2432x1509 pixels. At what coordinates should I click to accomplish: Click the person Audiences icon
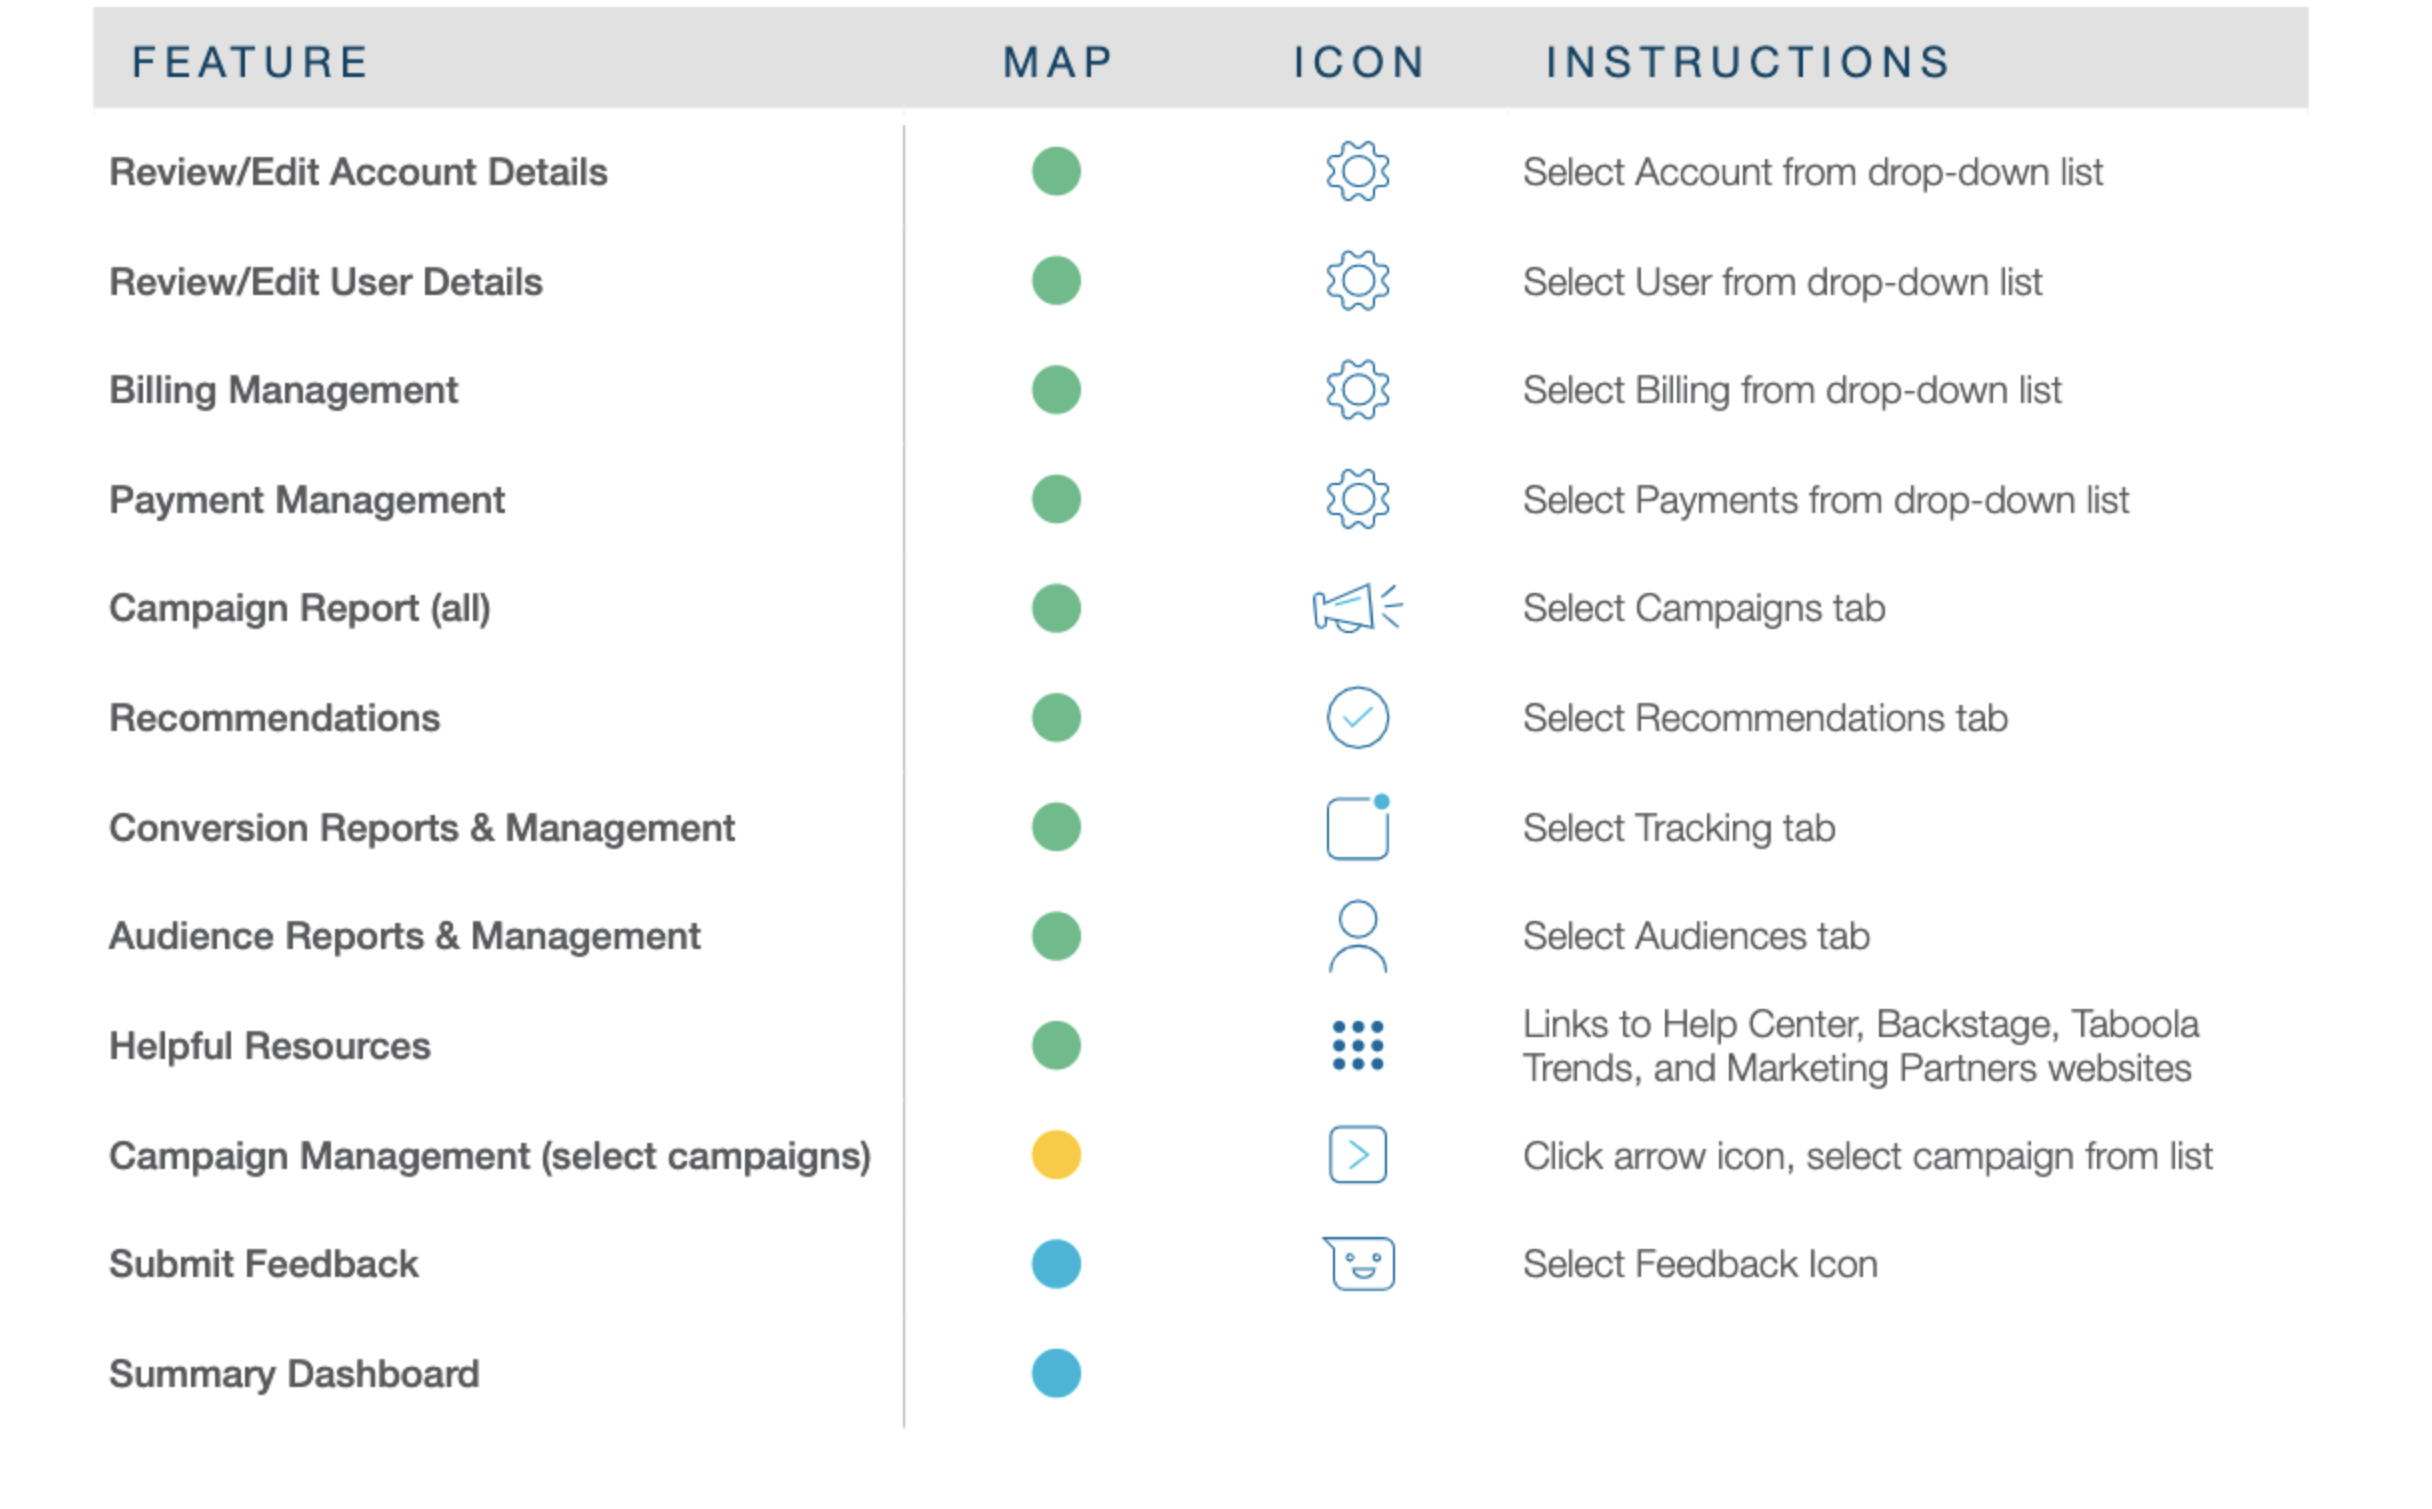pos(1358,937)
